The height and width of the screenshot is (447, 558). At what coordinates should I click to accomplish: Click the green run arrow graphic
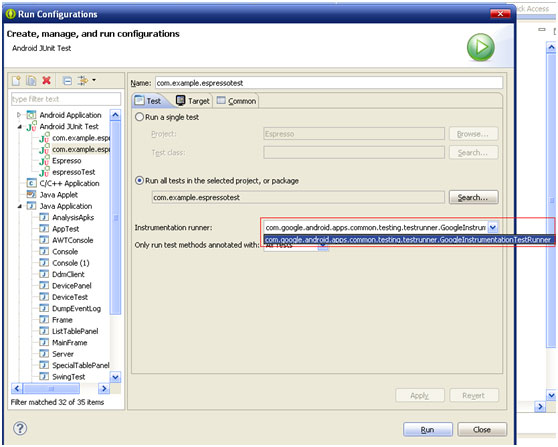(x=481, y=47)
